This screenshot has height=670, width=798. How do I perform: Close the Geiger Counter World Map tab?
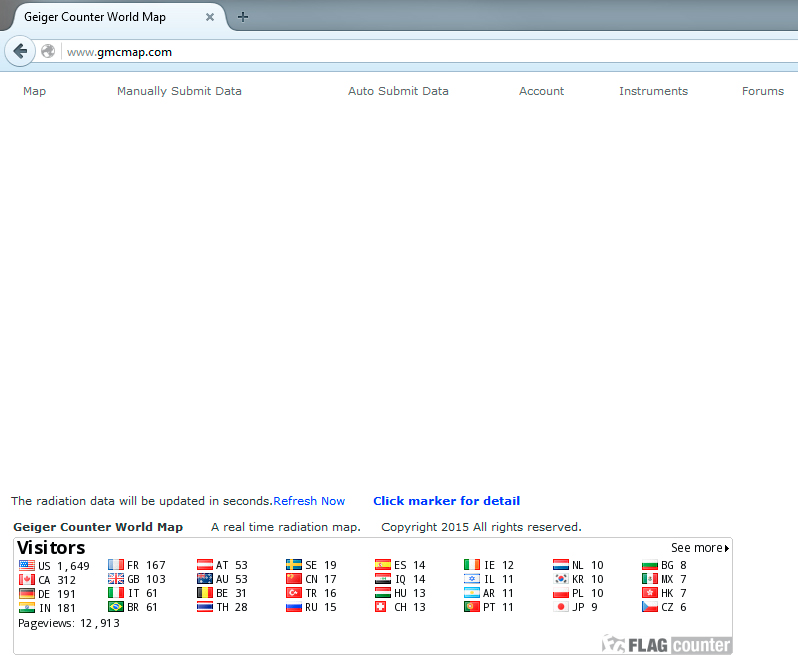210,17
